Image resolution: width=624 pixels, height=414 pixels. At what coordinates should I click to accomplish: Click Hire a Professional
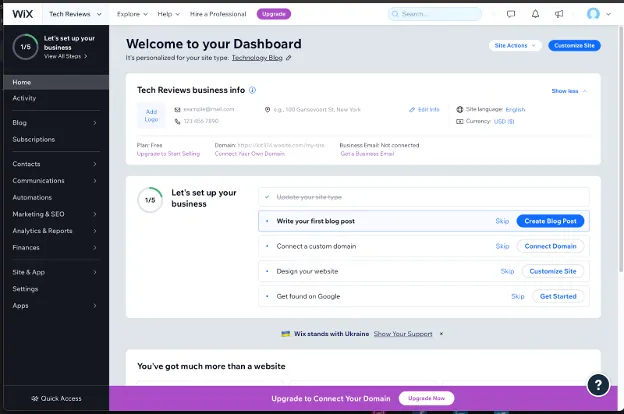click(x=218, y=14)
